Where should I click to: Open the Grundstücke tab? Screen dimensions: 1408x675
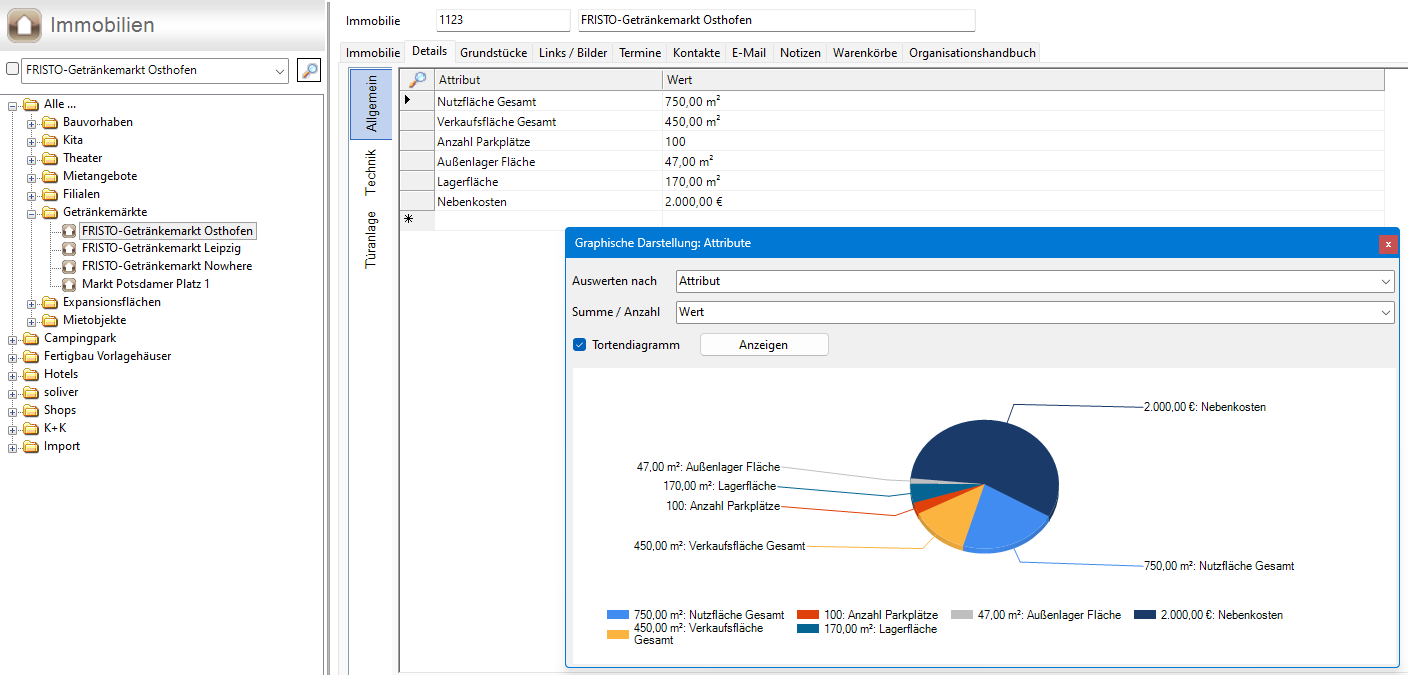click(x=494, y=53)
